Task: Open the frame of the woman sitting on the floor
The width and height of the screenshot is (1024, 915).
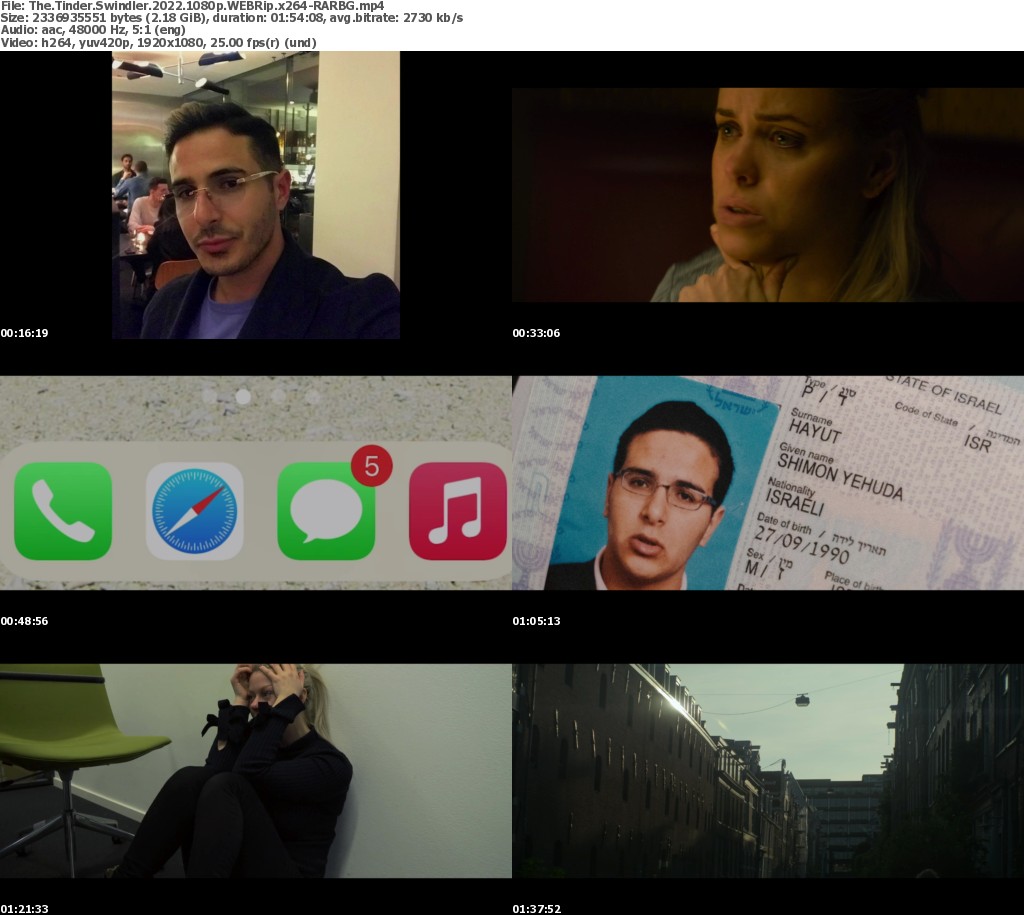Action: (x=256, y=771)
